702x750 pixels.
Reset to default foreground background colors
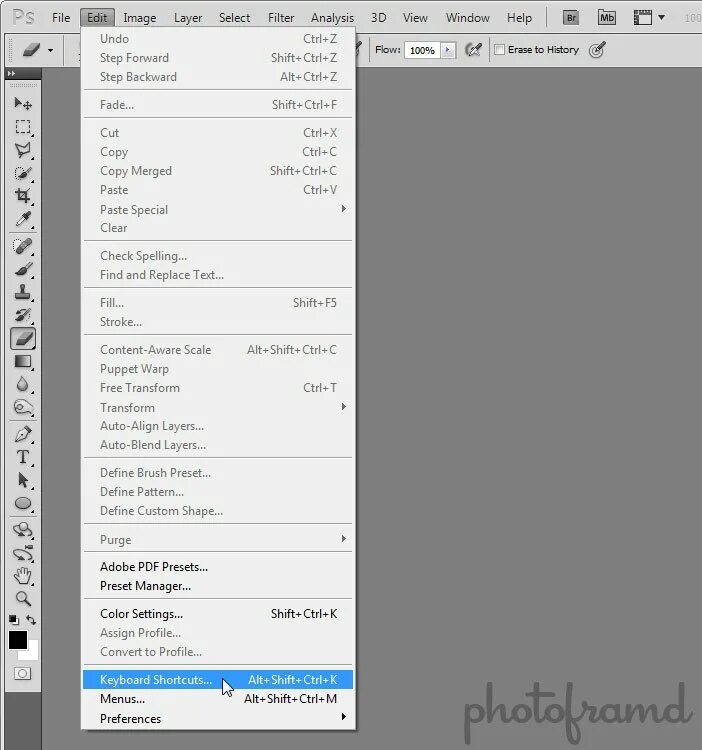coord(14,619)
